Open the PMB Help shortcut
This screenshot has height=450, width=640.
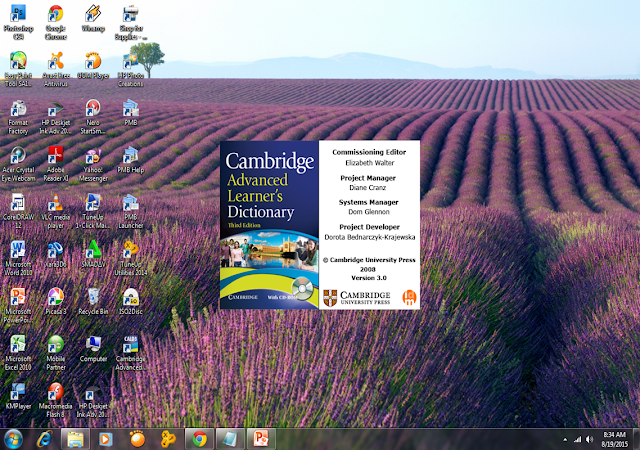131,160
